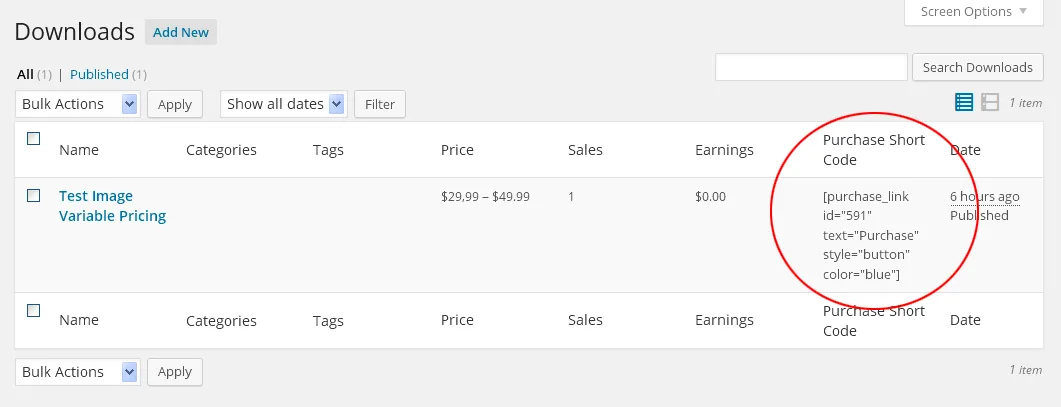This screenshot has width=1061, height=407.
Task: Focus the search downloads text field
Action: click(x=811, y=68)
